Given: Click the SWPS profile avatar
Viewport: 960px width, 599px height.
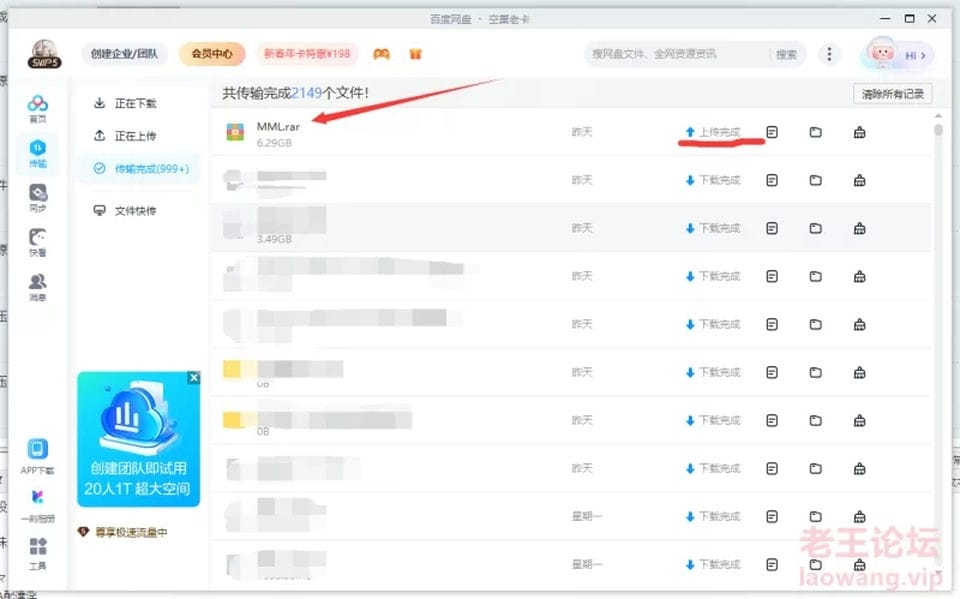Looking at the screenshot, I should point(44,54).
